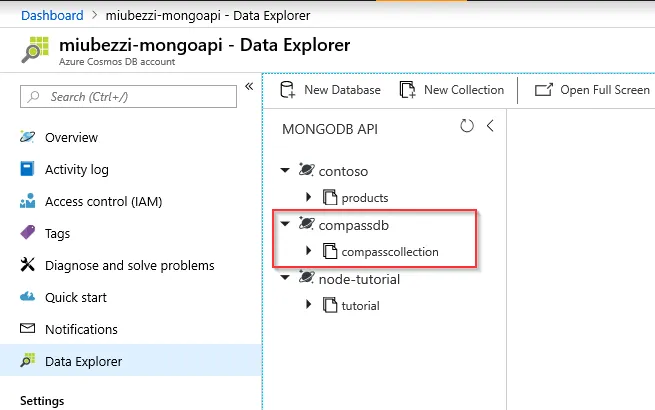Click the Diagnose wrench icon

(28, 265)
